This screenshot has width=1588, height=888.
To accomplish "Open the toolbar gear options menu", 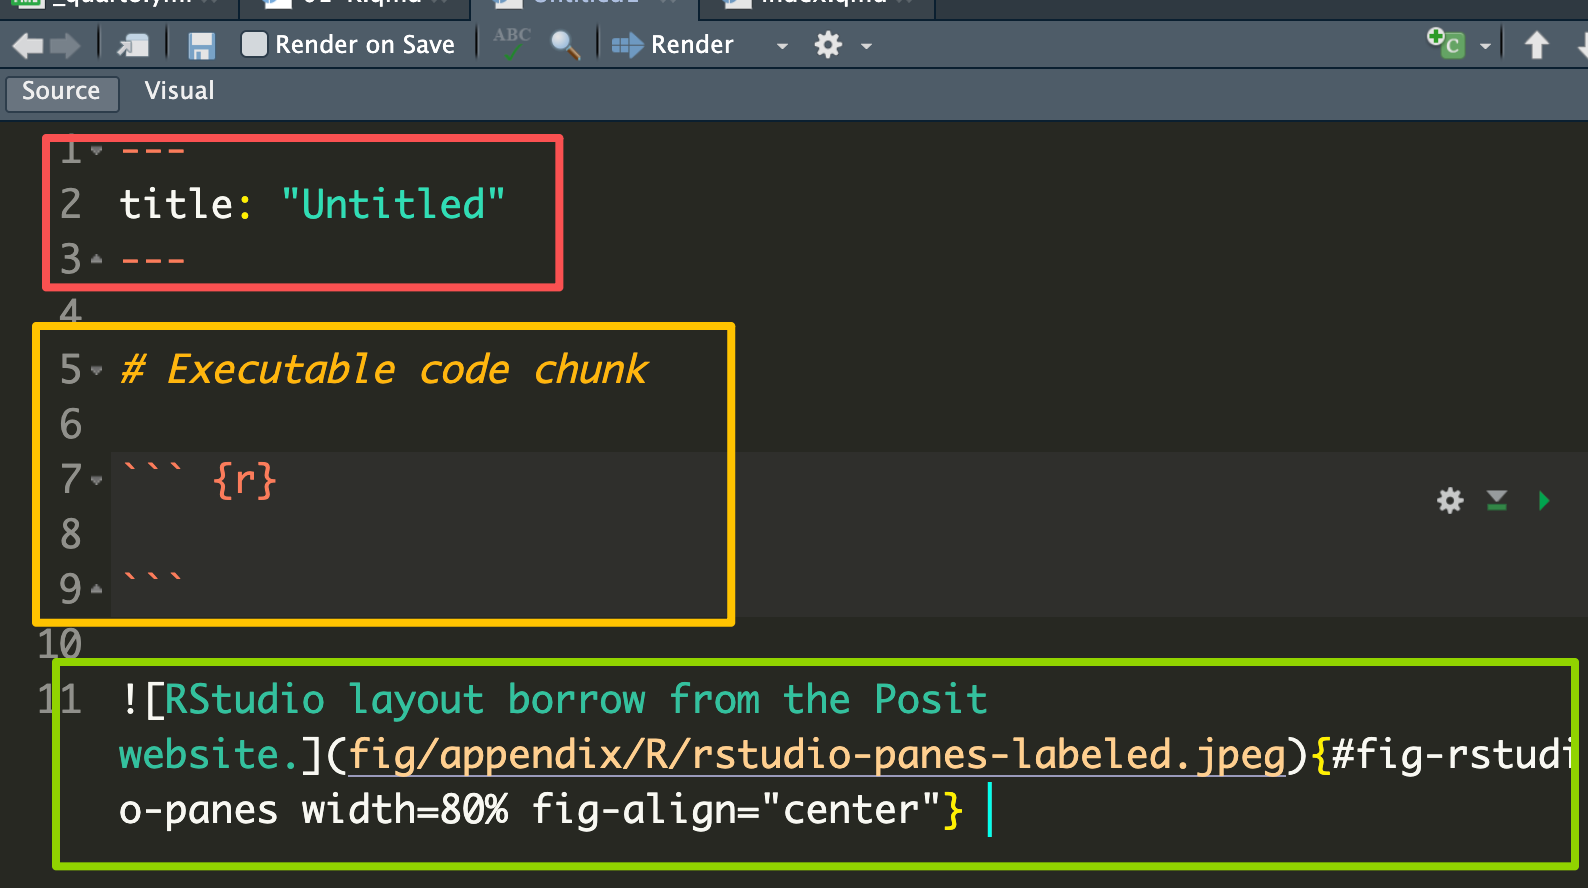I will point(829,45).
